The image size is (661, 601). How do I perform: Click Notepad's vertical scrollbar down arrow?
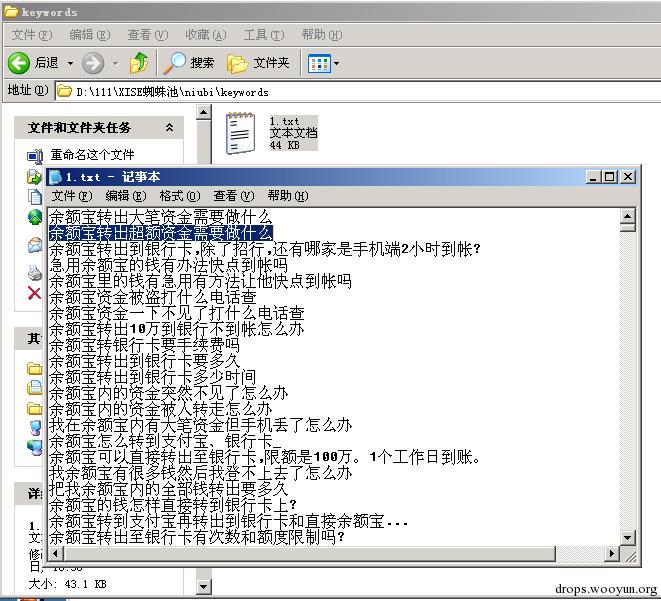click(x=627, y=537)
